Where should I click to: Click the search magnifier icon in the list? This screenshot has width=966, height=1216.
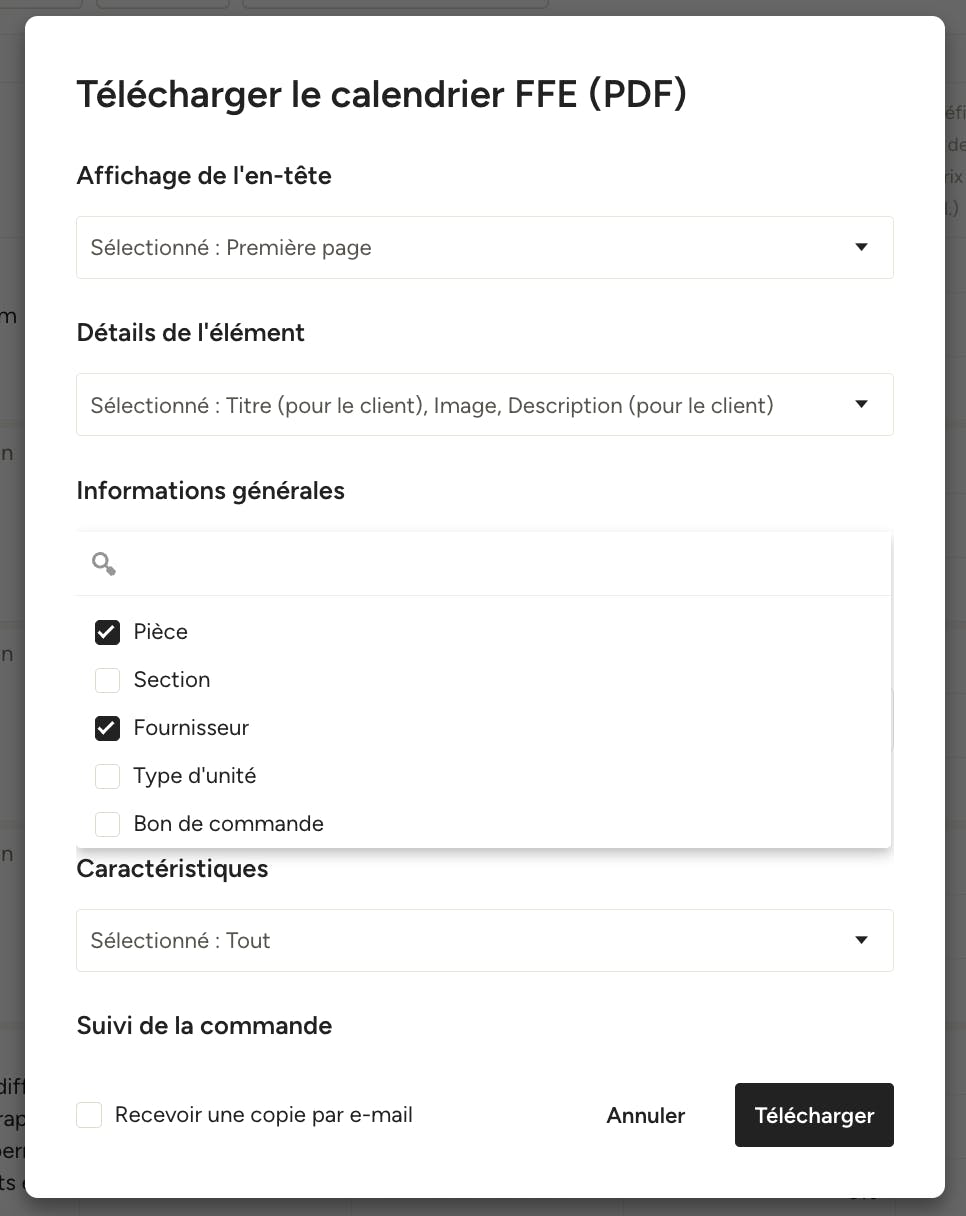[x=104, y=564]
